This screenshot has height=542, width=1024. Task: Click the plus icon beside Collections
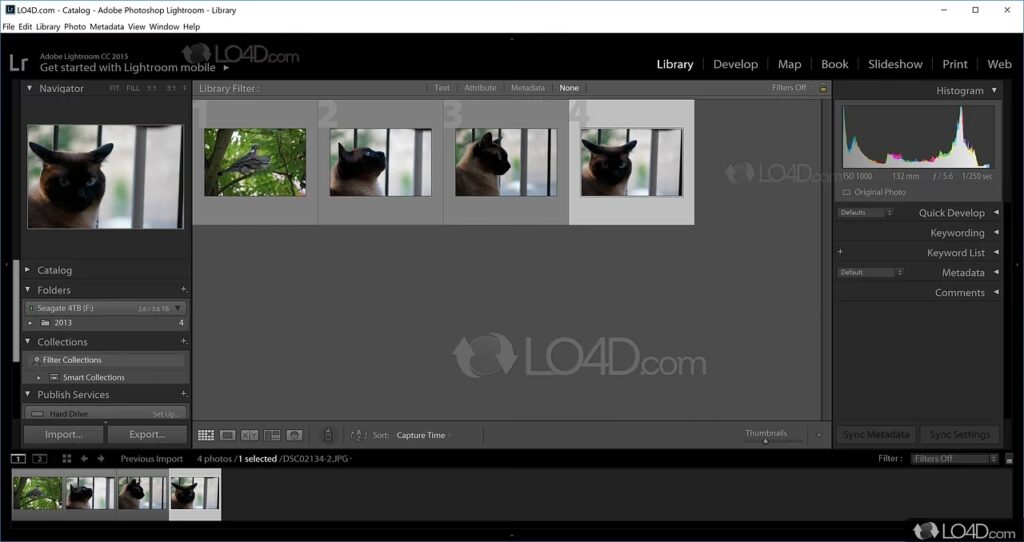point(183,342)
